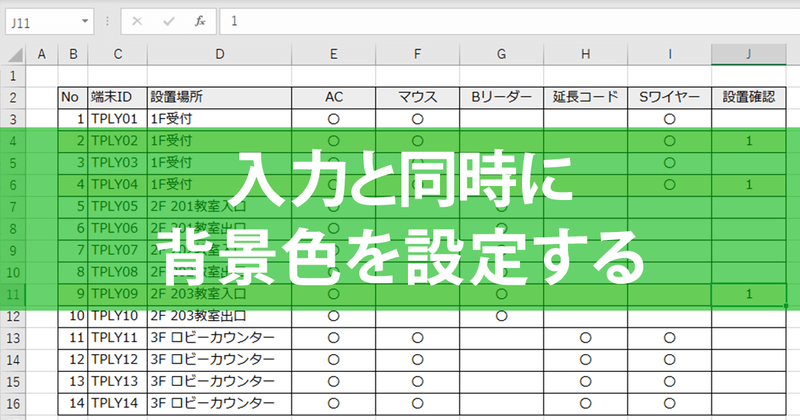Click the '設置確認' header cell
This screenshot has height=420, width=800.
748,97
